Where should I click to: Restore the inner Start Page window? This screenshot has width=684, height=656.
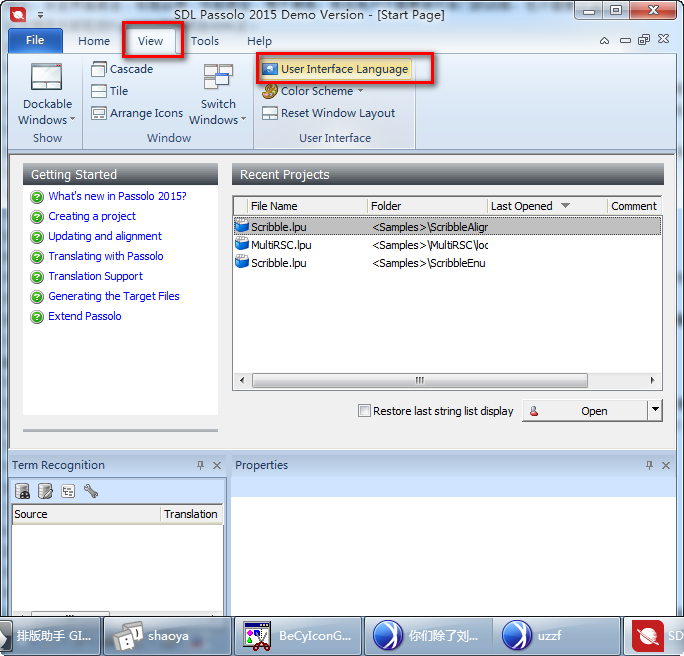[x=644, y=40]
